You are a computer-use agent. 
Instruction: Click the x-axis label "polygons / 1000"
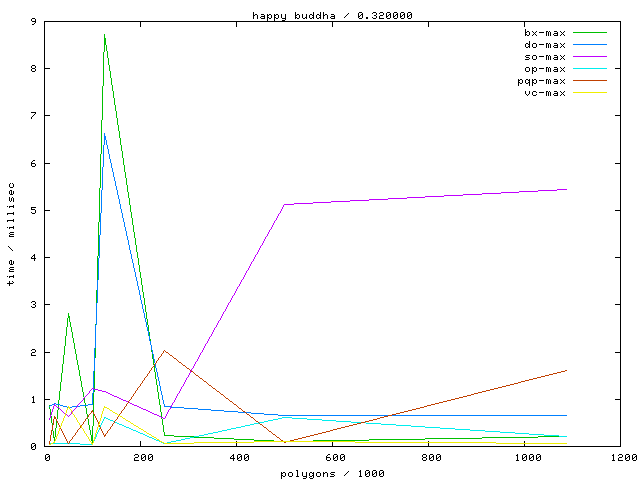pos(332,472)
